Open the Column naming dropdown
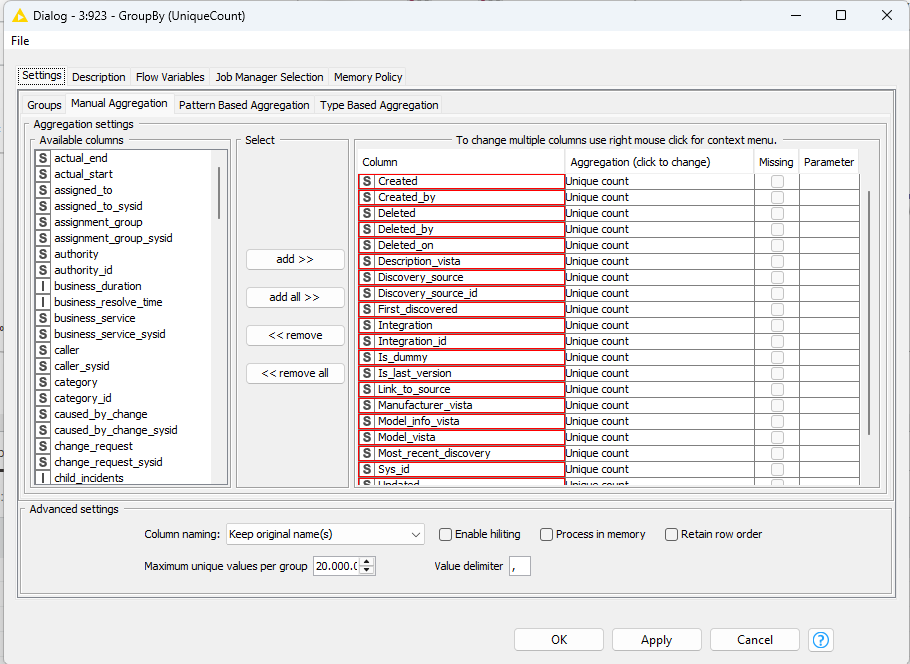 click(x=326, y=534)
